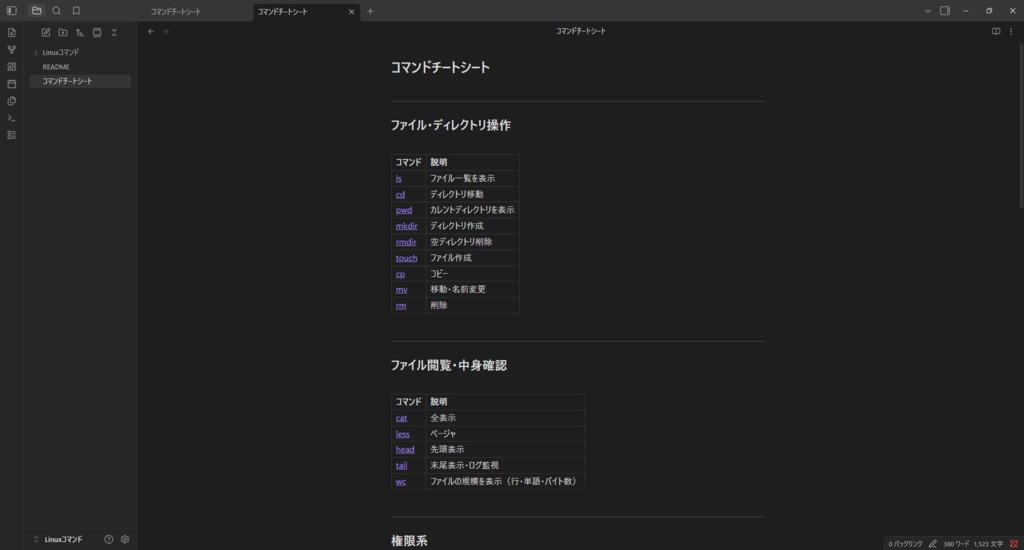This screenshot has height=550, width=1024.
Task: Create a new folder icon
Action: pyautogui.click(x=63, y=33)
